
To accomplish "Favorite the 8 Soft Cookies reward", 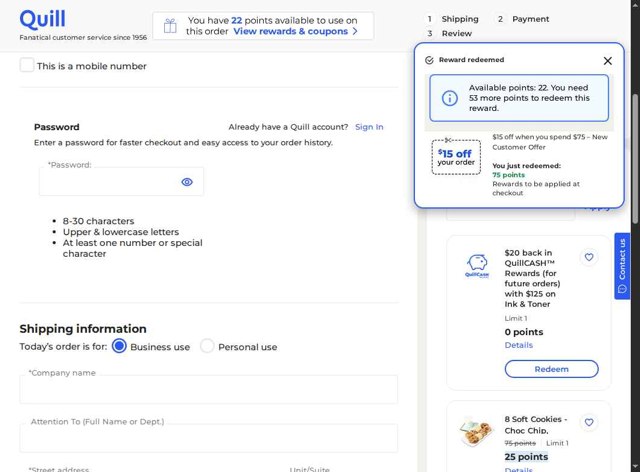I will click(589, 422).
